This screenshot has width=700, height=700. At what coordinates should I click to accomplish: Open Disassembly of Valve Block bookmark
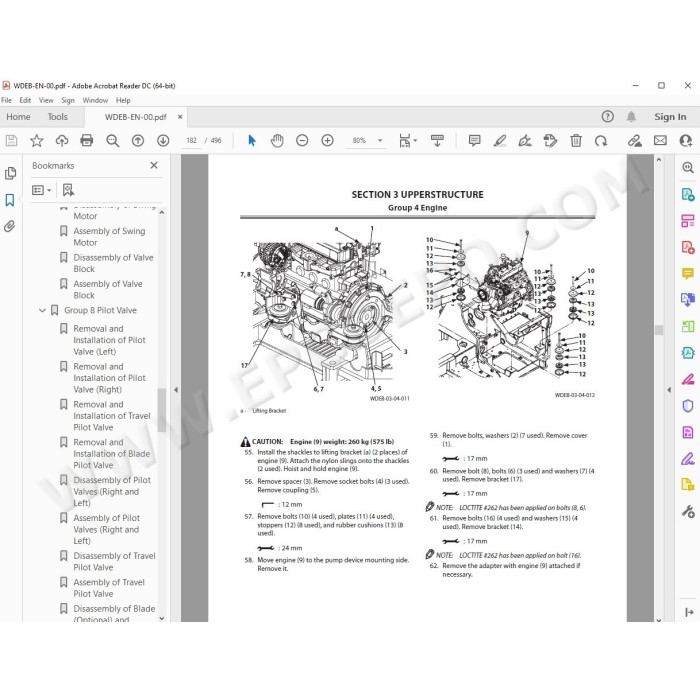click(x=113, y=263)
